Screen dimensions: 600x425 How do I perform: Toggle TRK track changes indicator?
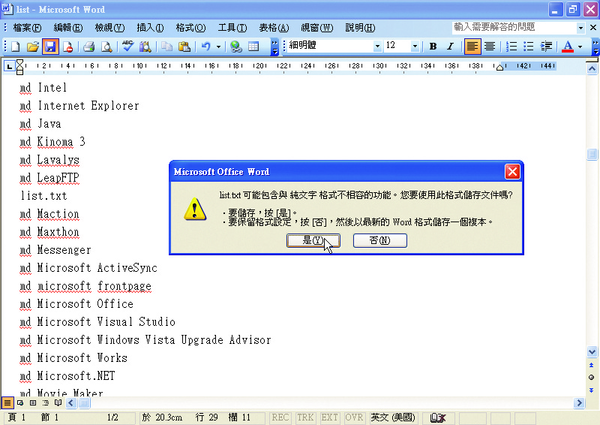coord(305,417)
